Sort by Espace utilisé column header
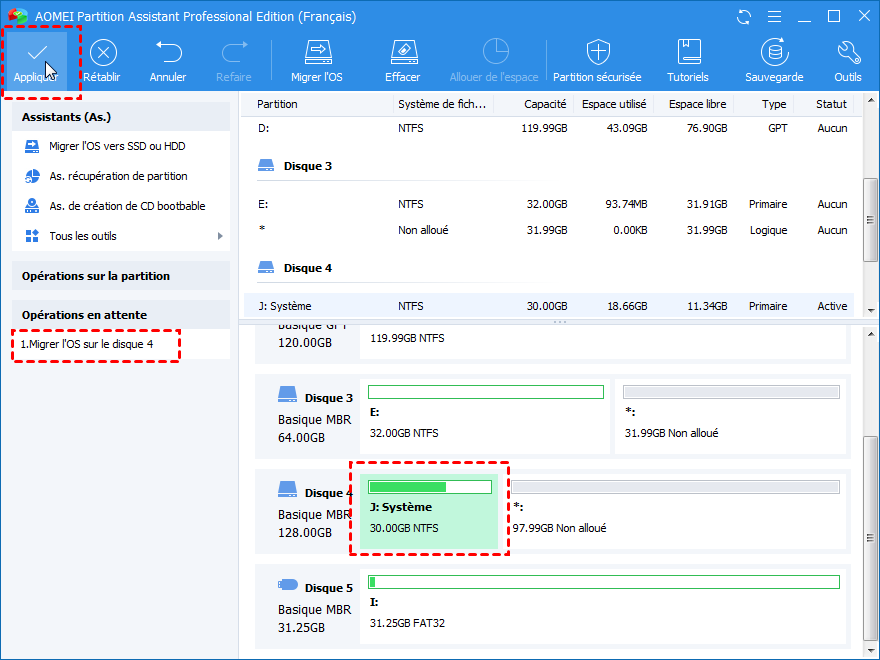Image resolution: width=880 pixels, height=660 pixels. [614, 104]
